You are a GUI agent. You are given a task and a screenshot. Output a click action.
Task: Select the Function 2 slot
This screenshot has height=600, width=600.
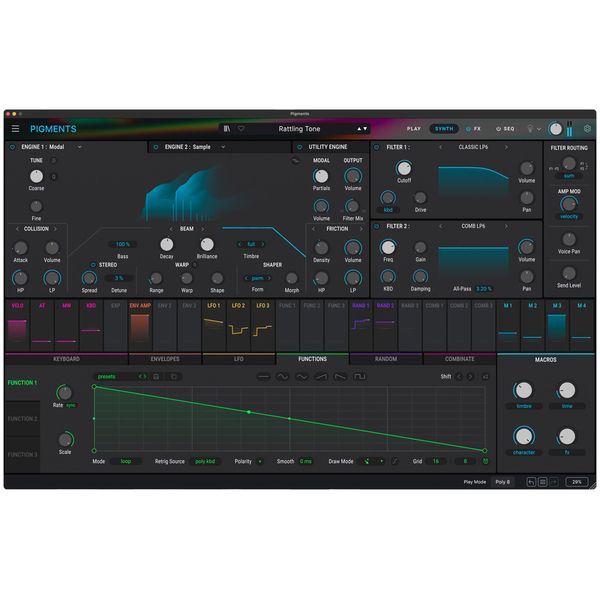tap(22, 419)
